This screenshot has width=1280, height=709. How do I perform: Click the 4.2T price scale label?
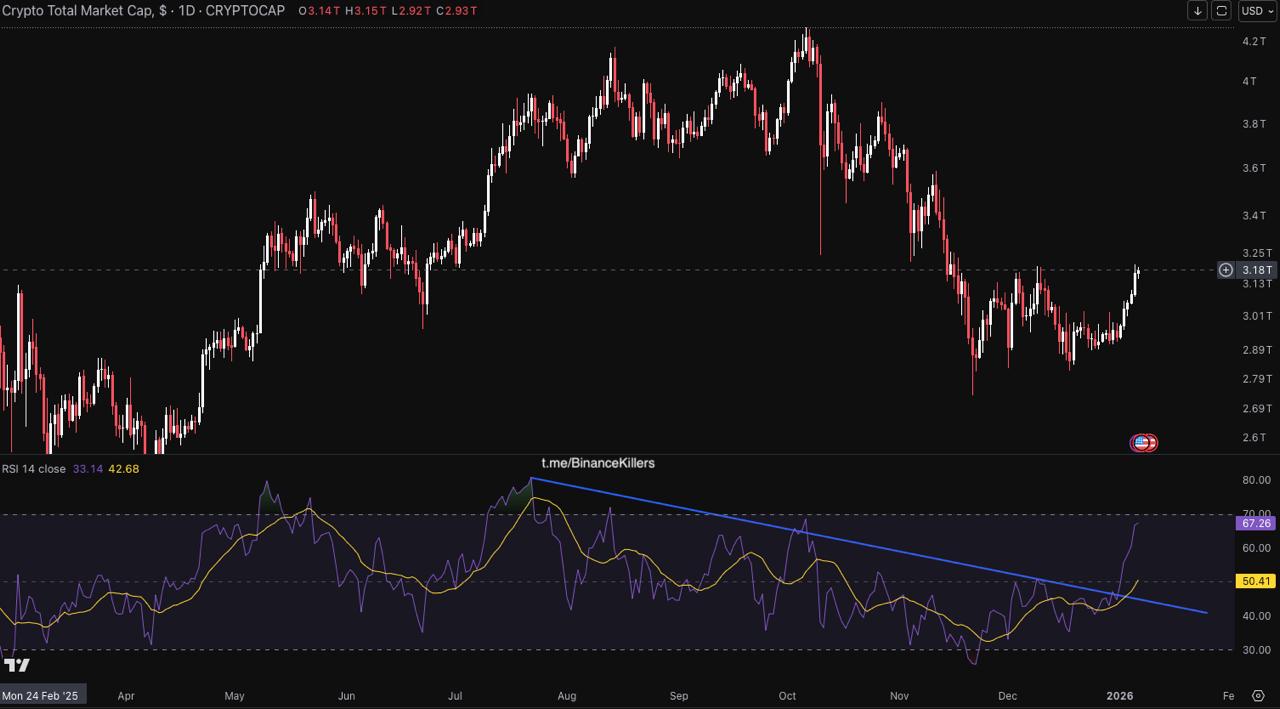coord(1254,42)
